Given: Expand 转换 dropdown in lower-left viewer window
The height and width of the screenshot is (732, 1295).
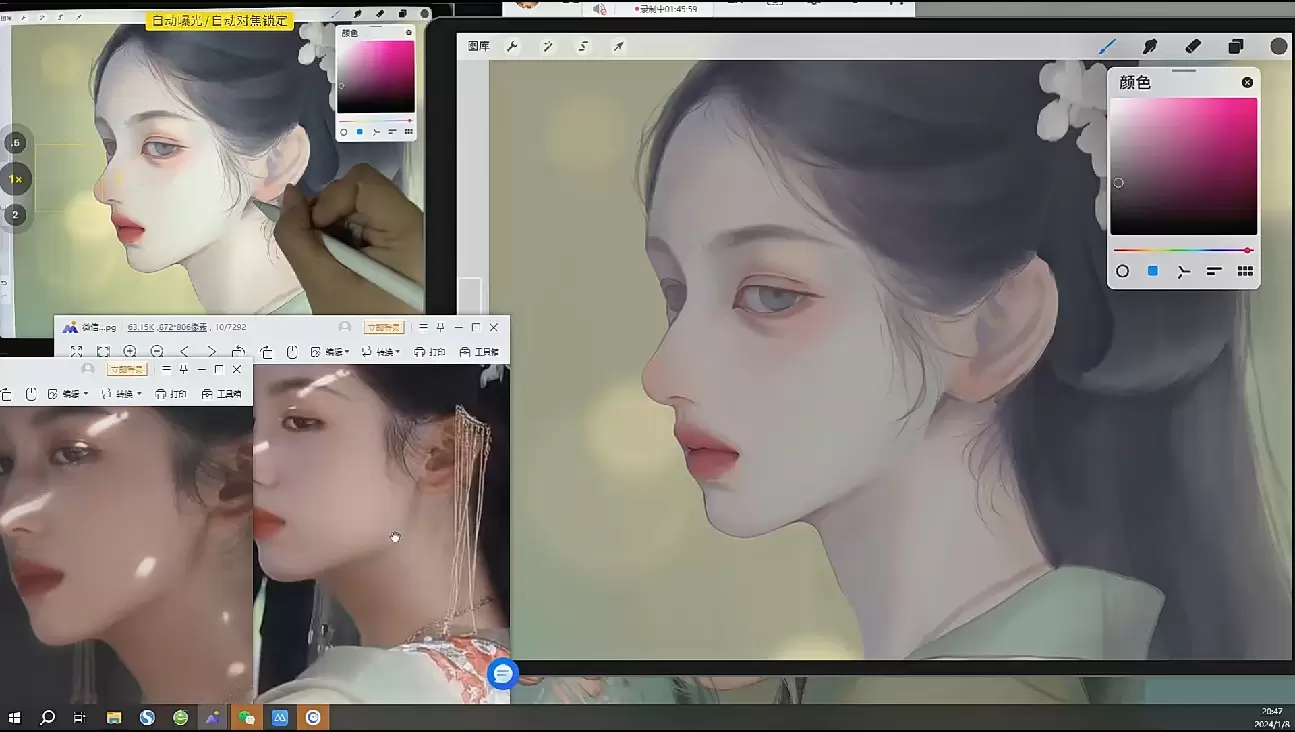Looking at the screenshot, I should [x=123, y=394].
